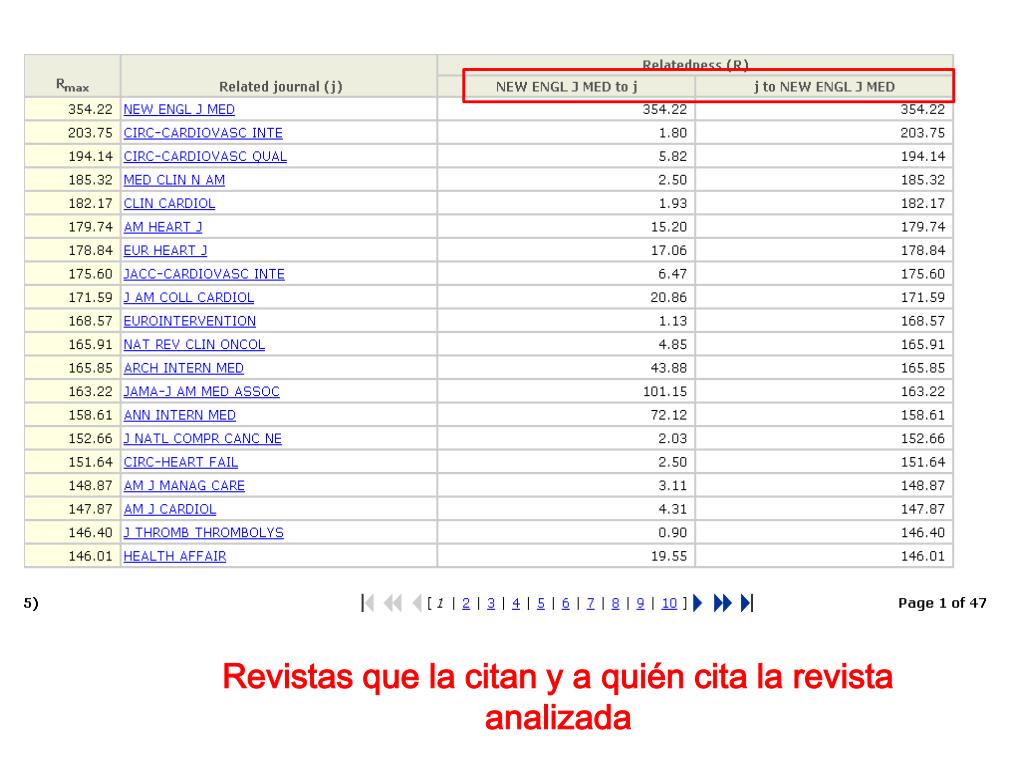Screen dimensions: 1024x768
Task: Open JACC-CARDIOVASC INTE journal link
Action: [204, 274]
